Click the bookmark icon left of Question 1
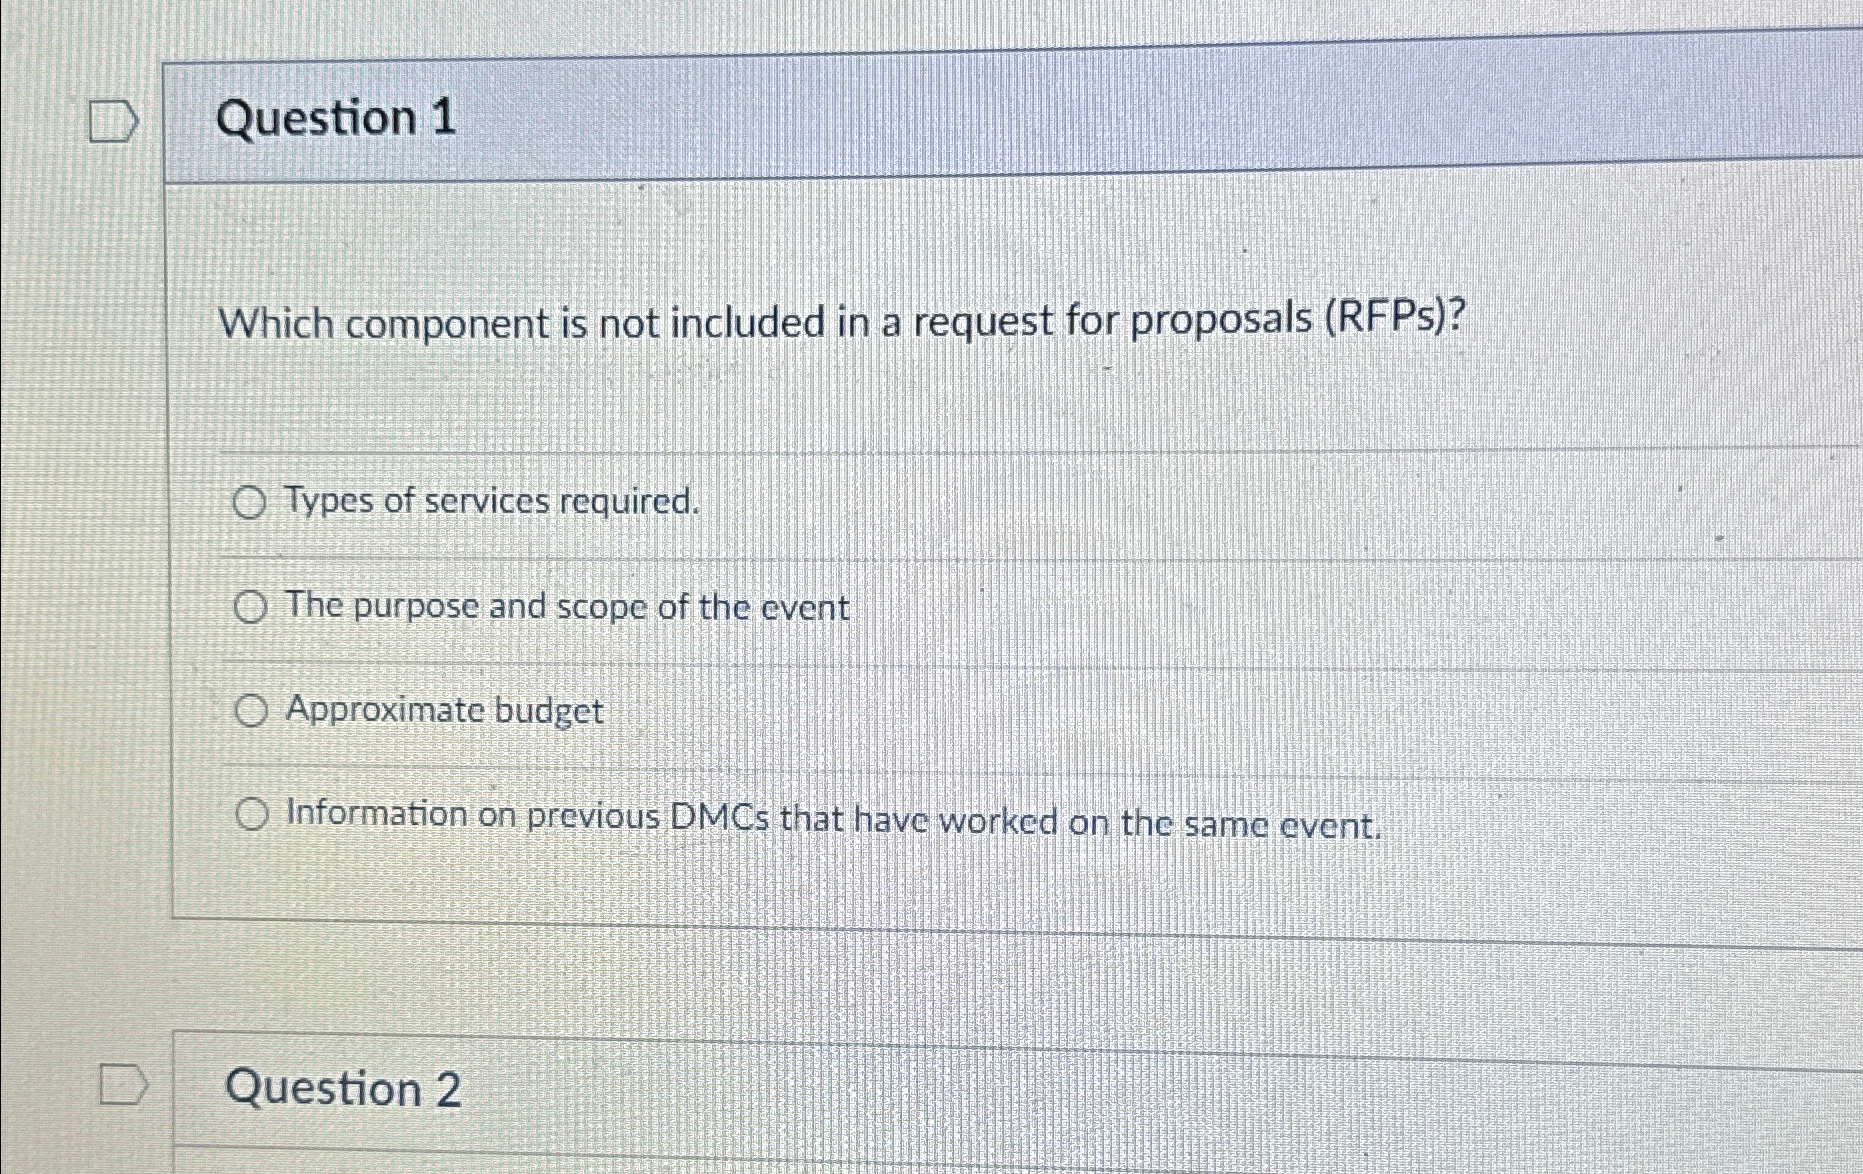 pyautogui.click(x=113, y=120)
